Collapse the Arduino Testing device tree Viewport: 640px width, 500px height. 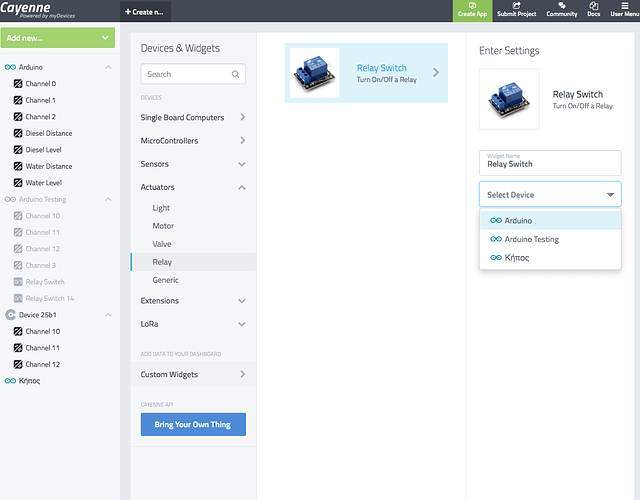[108, 199]
